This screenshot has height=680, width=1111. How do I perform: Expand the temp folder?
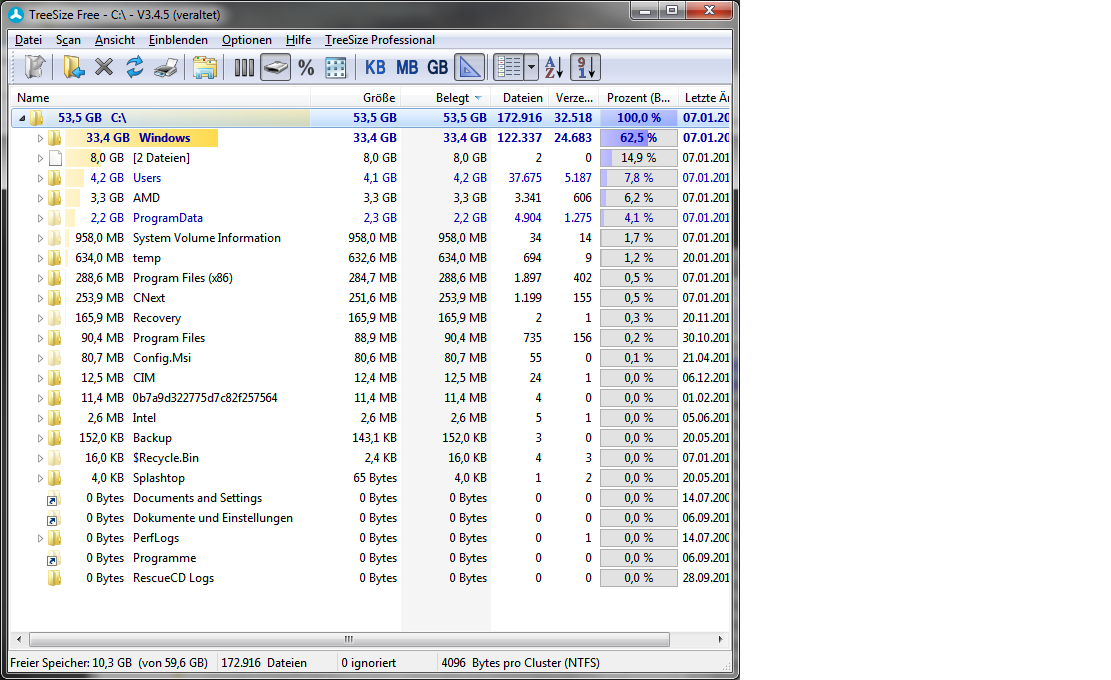[x=40, y=258]
